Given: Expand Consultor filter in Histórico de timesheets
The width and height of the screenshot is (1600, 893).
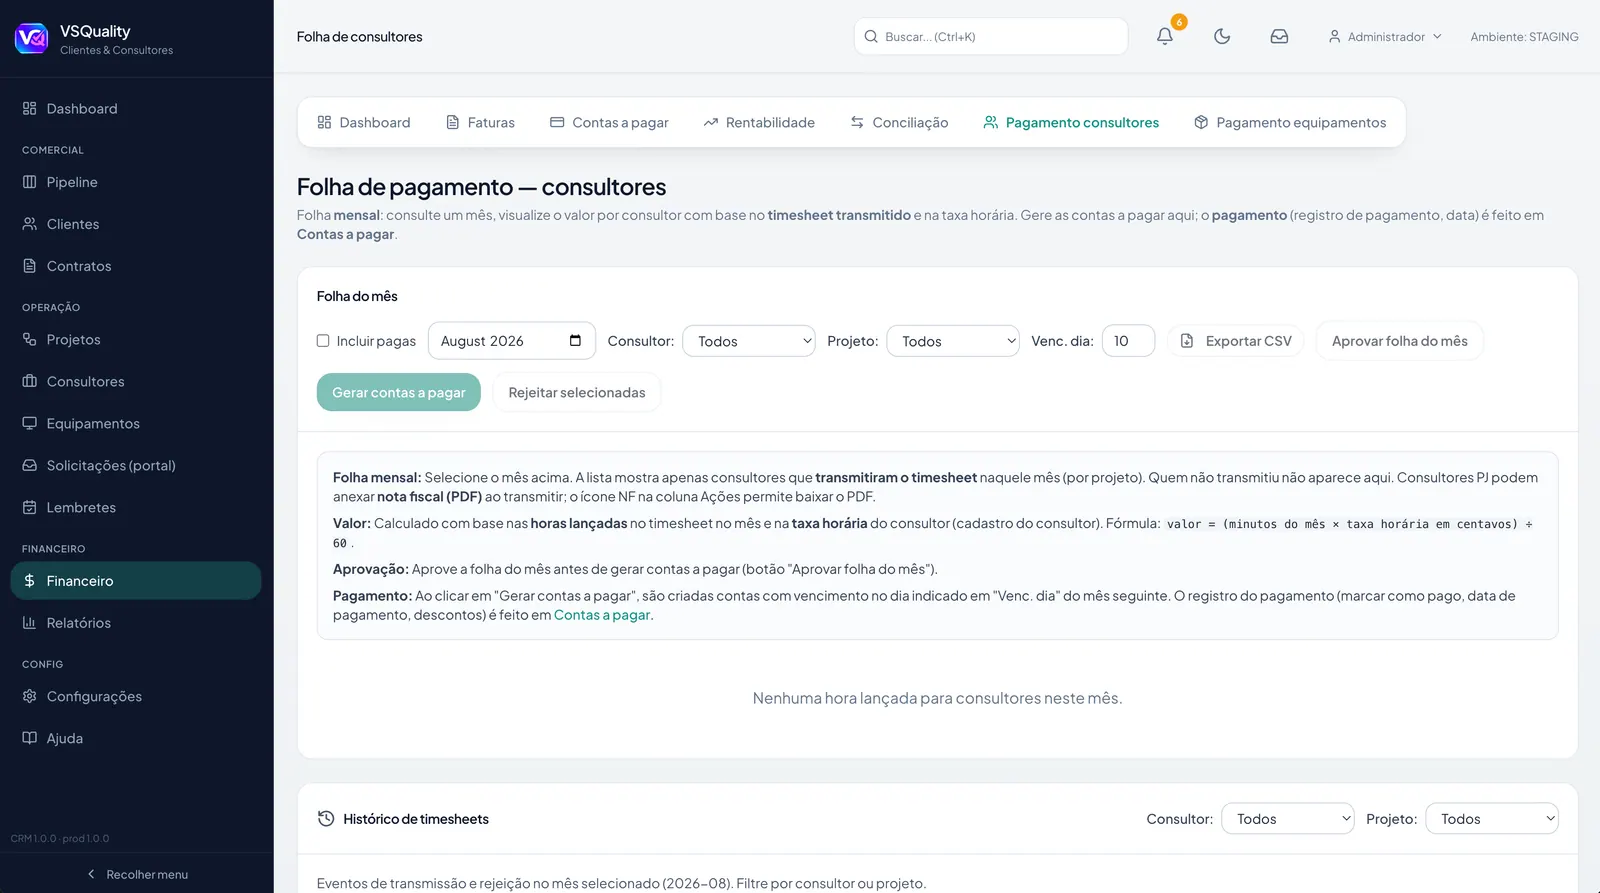Looking at the screenshot, I should click(1288, 819).
